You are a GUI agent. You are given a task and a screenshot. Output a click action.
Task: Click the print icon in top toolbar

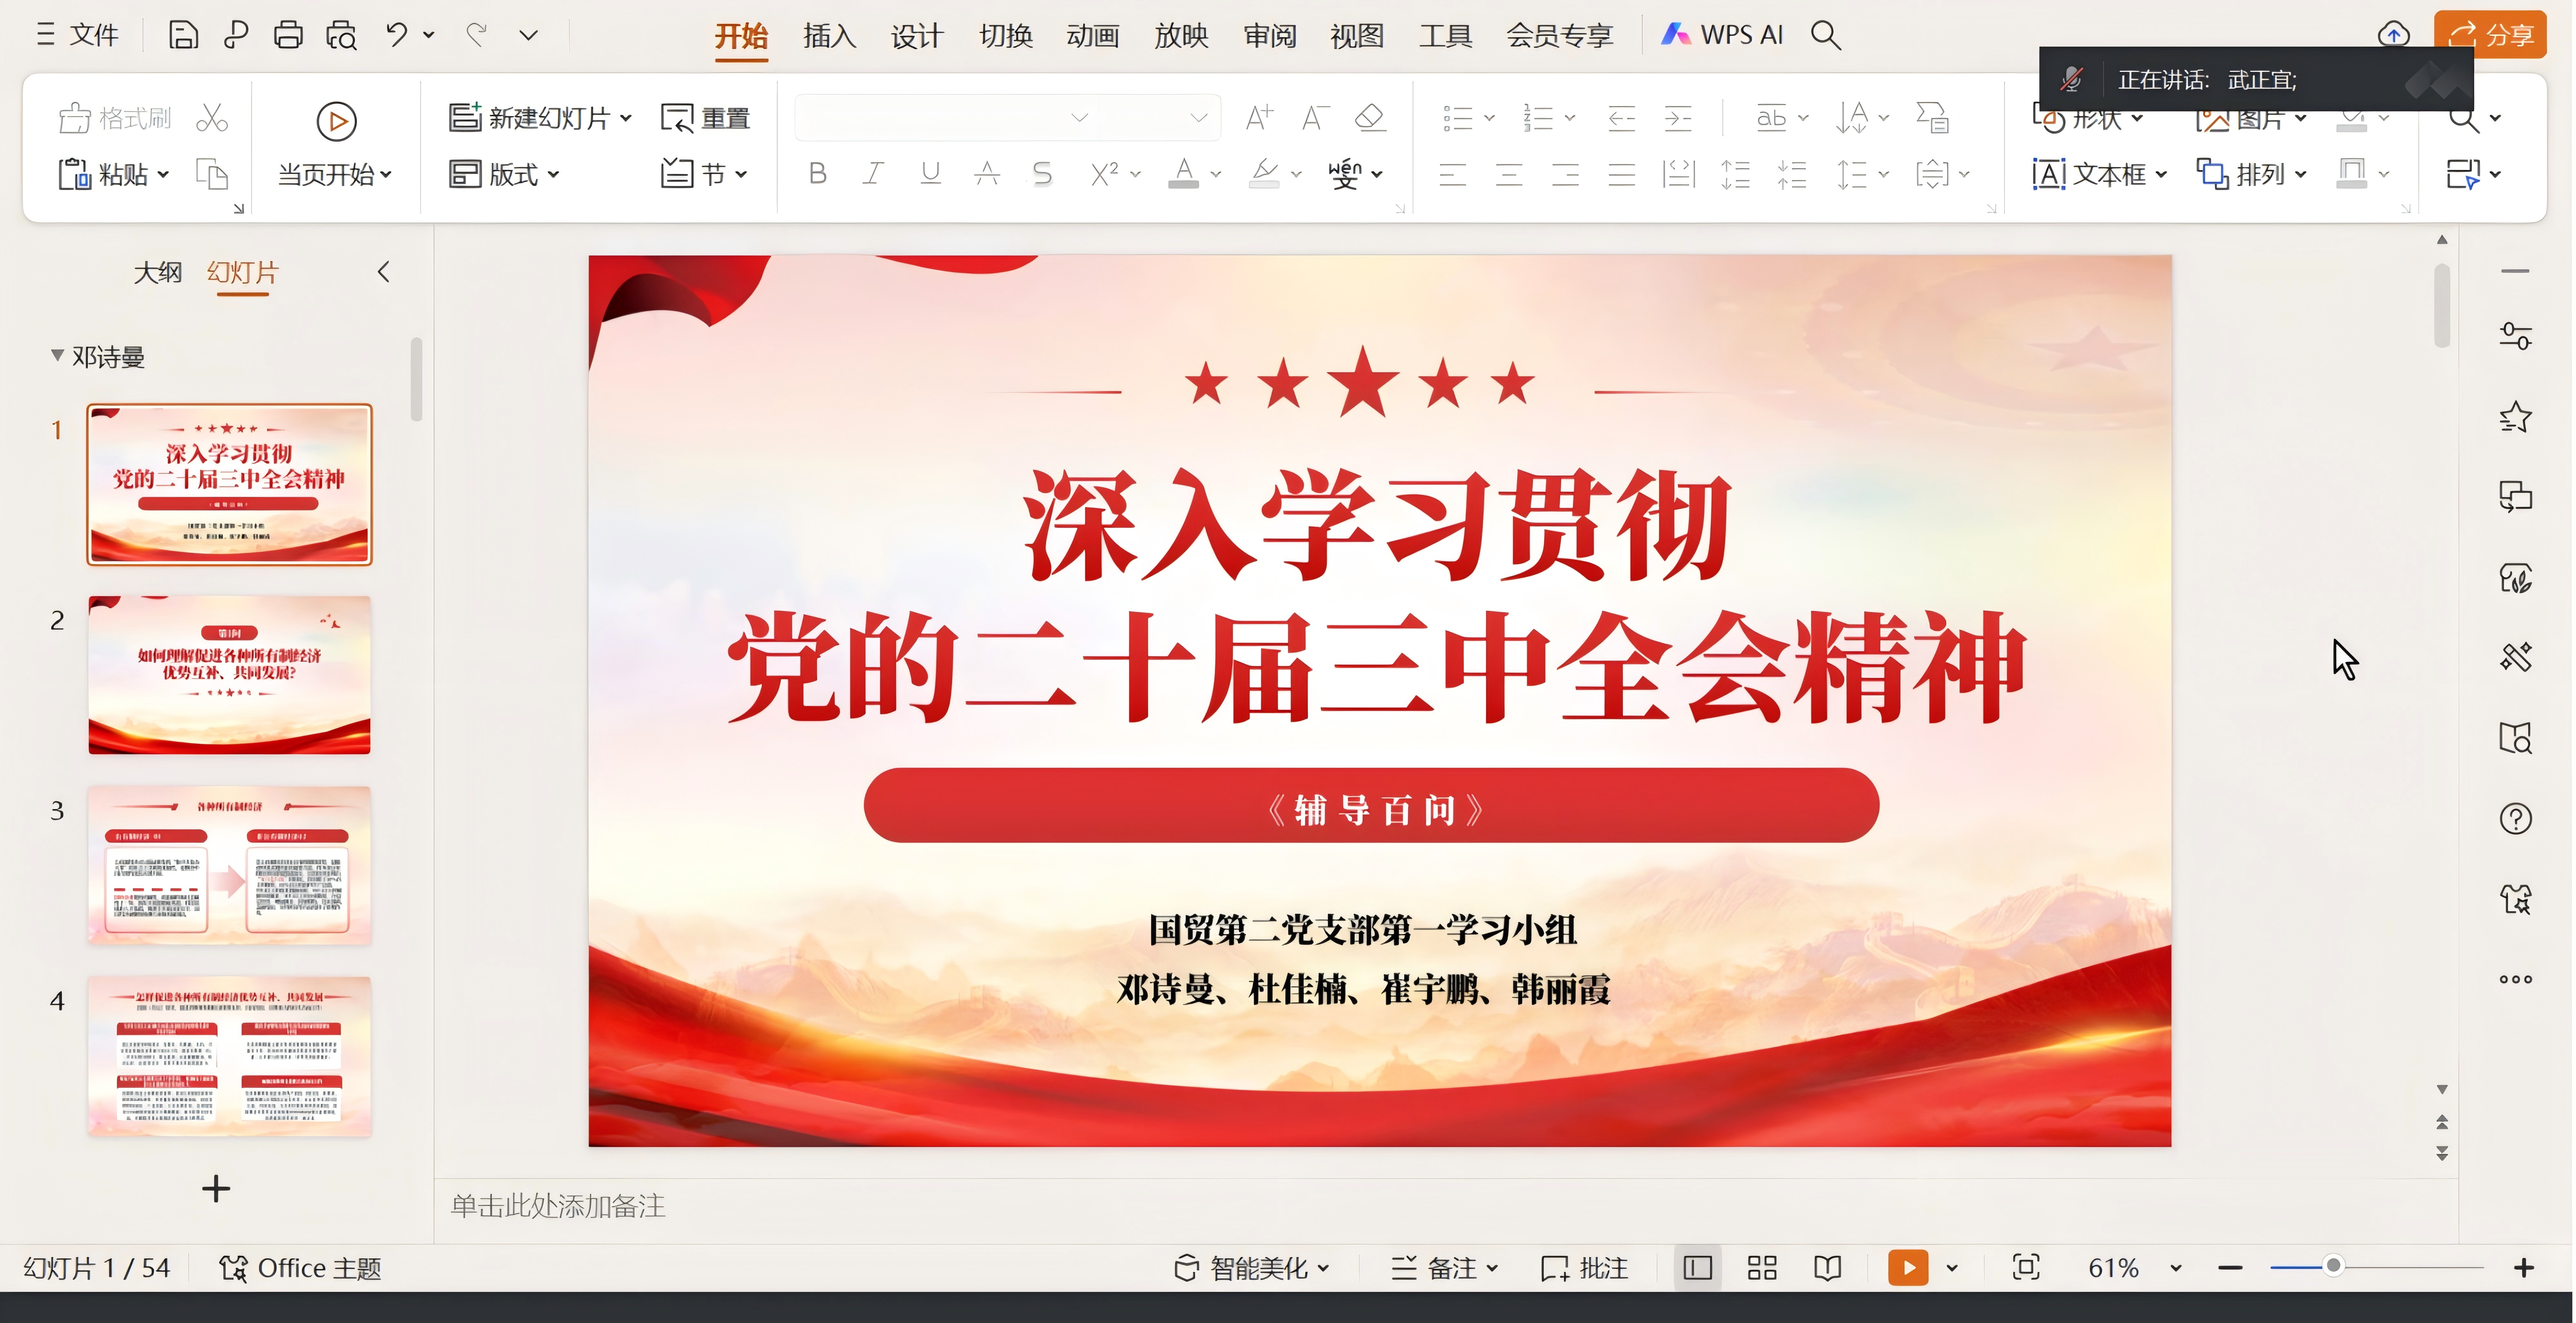pos(288,35)
